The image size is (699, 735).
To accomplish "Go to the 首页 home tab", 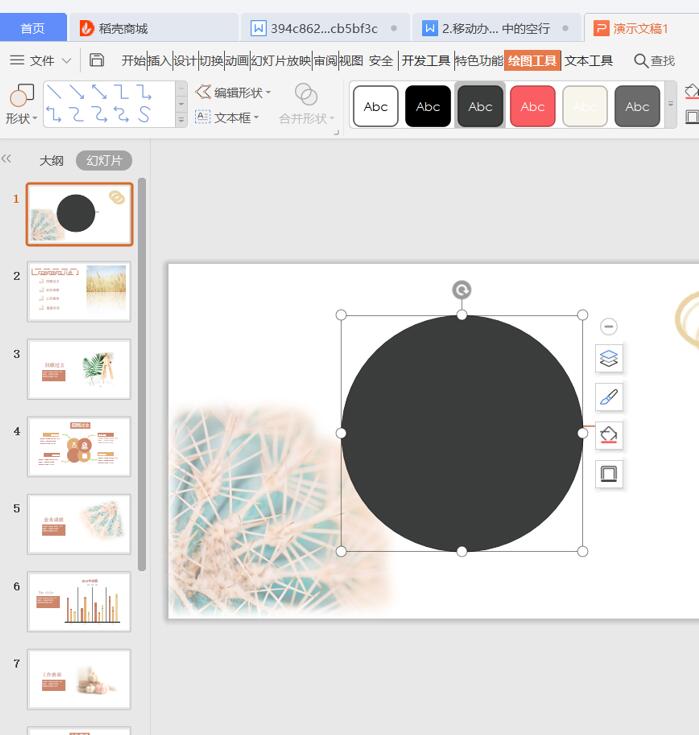I will tap(33, 28).
